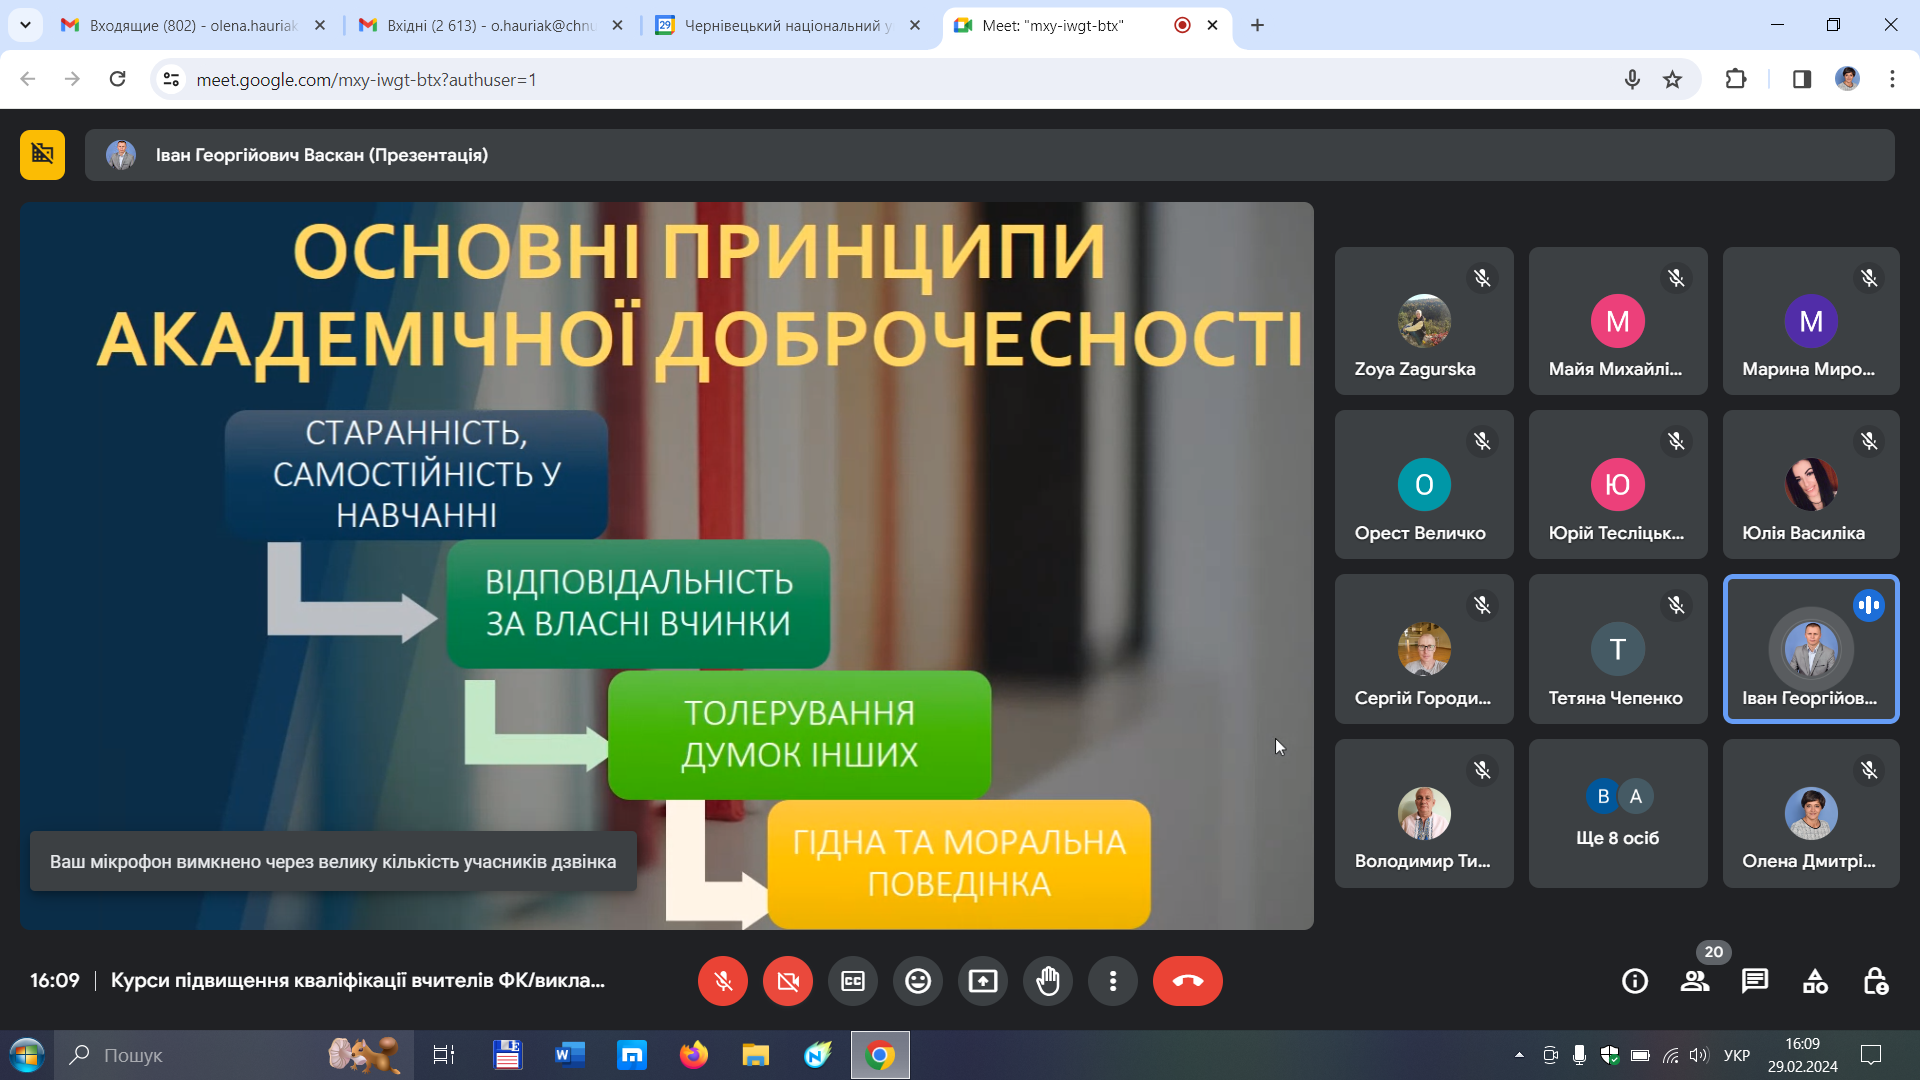Viewport: 1920px width, 1080px height.
Task: Expand the 'Ще 8 осіб' participants tile
Action: click(1618, 813)
